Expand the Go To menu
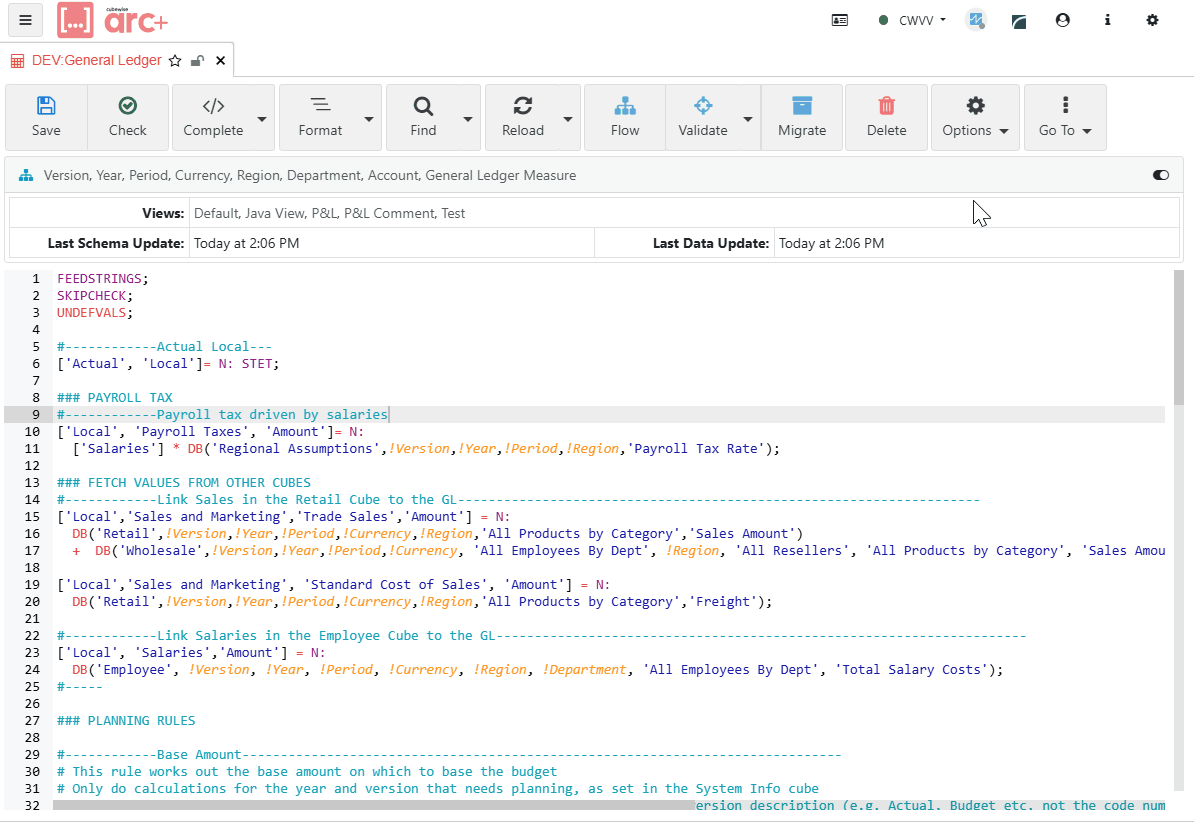The image size is (1194, 828). pos(1065,117)
